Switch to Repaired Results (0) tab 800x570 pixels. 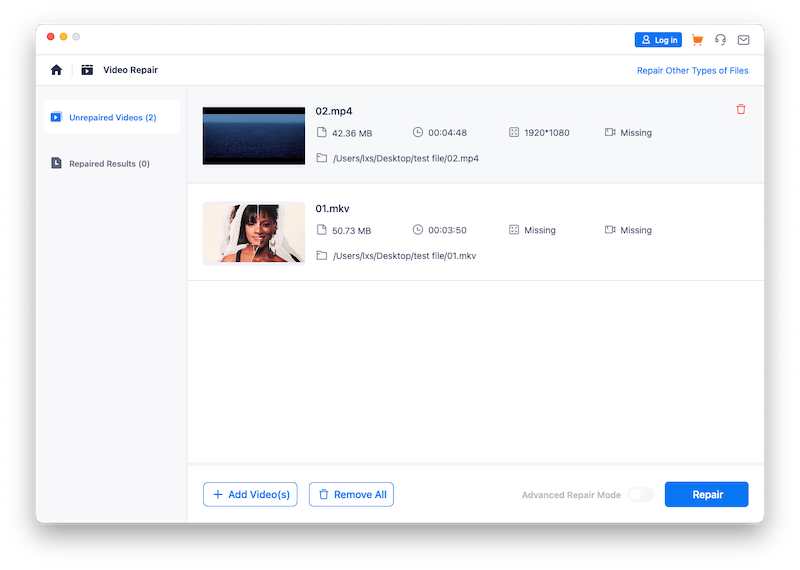click(x=112, y=163)
